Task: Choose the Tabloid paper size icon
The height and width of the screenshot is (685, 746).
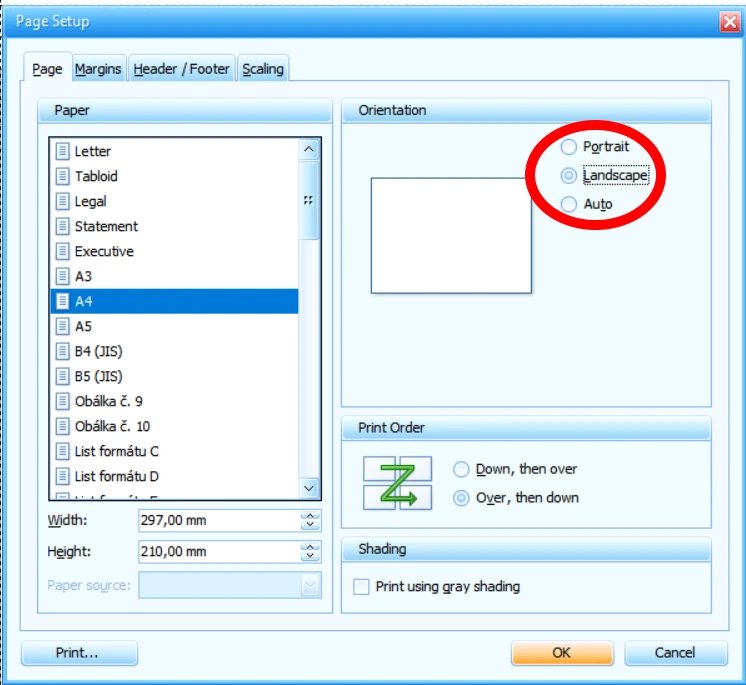Action: (62, 176)
